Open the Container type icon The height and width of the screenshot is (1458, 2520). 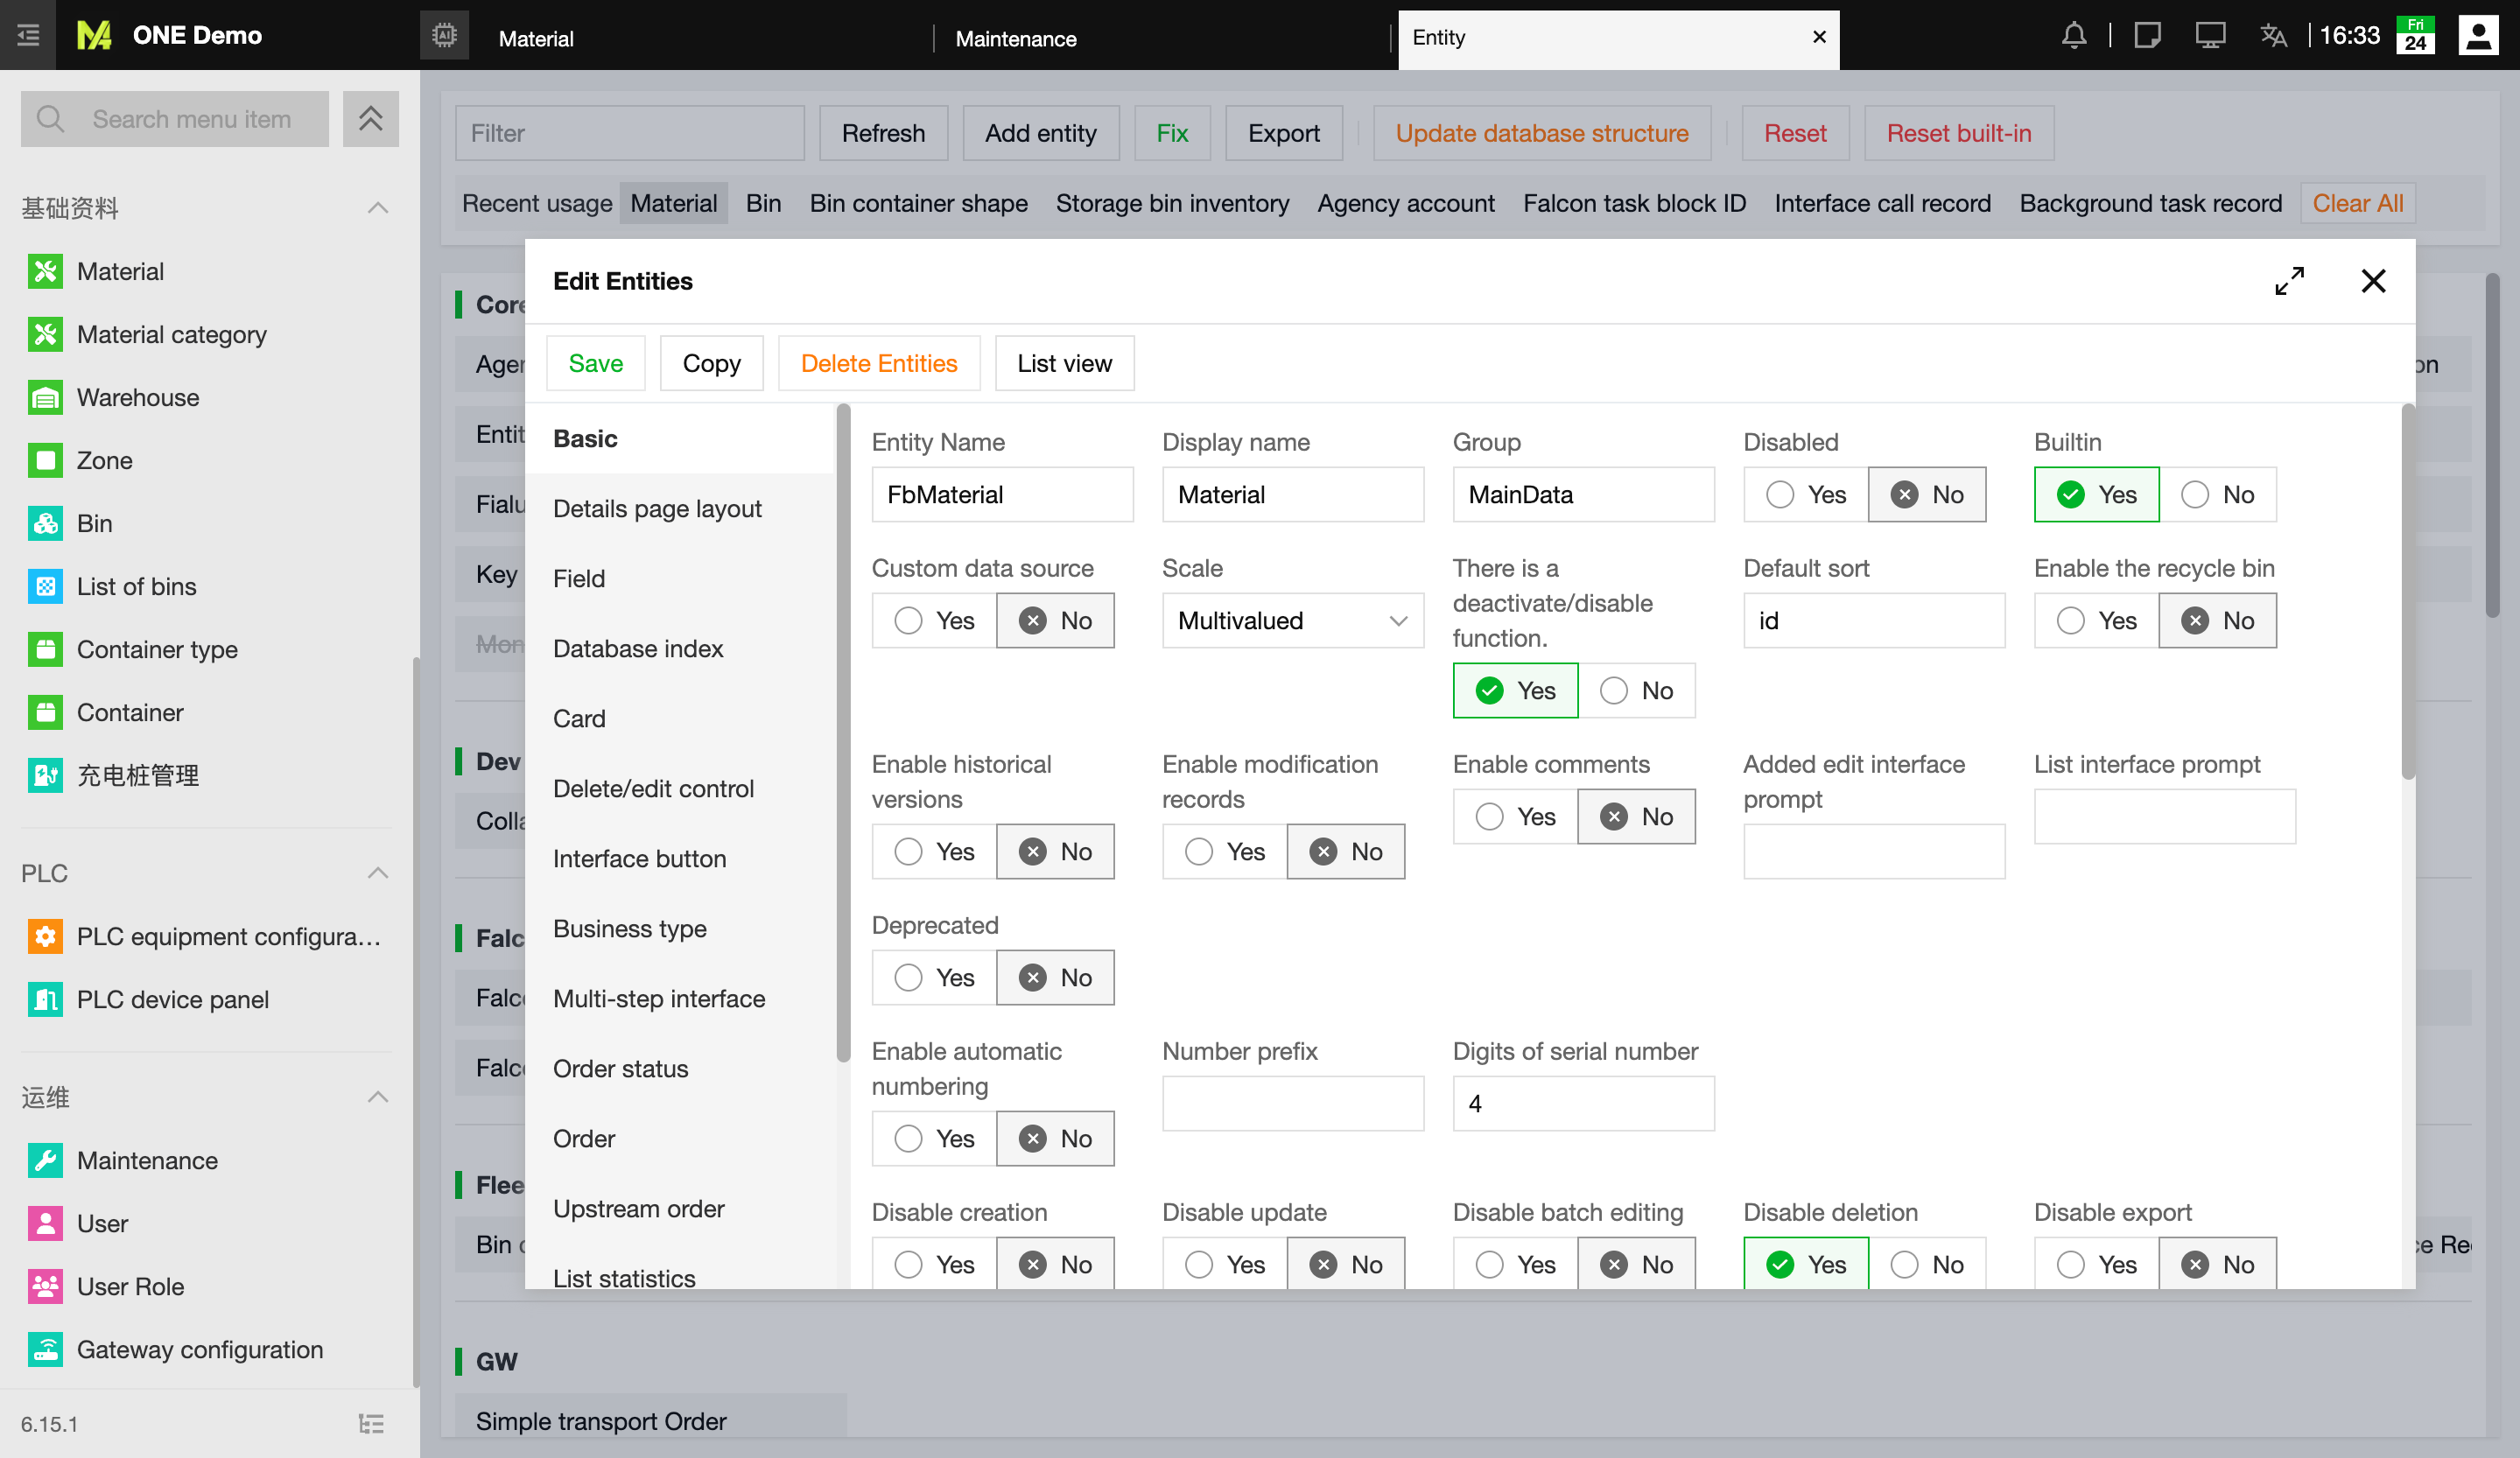(45, 649)
